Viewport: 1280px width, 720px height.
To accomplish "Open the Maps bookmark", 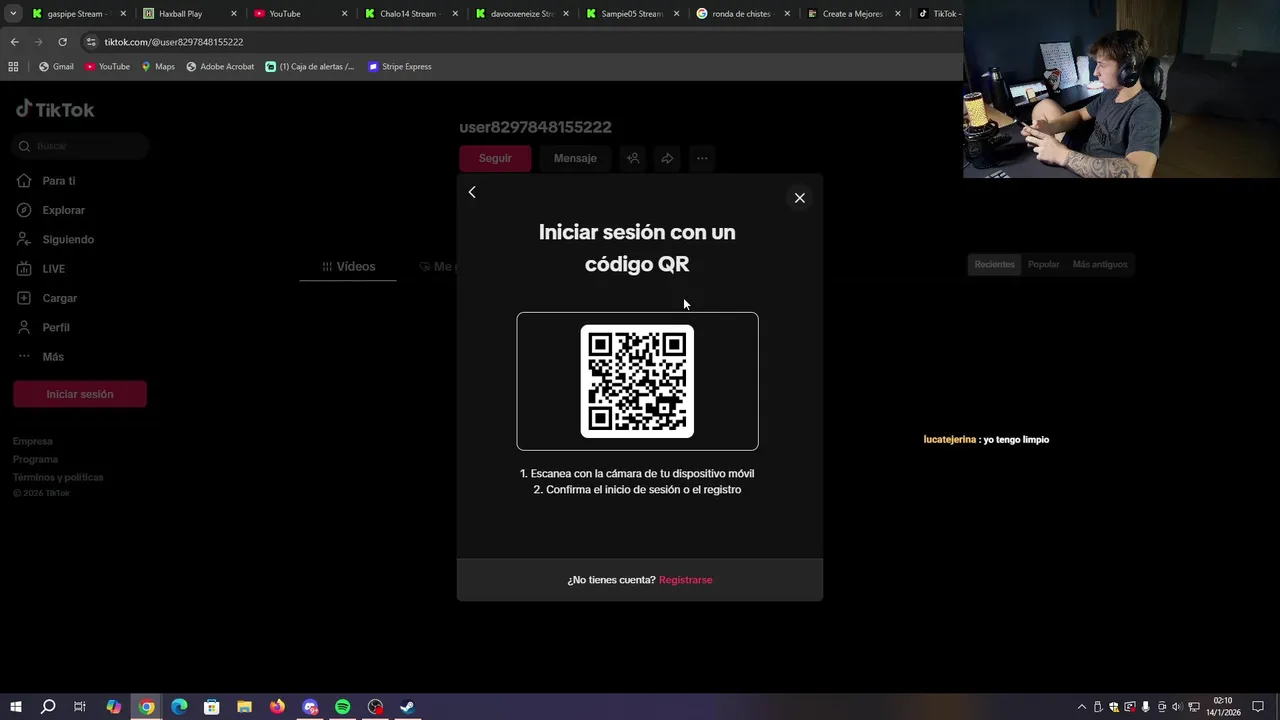I will pyautogui.click(x=158, y=67).
